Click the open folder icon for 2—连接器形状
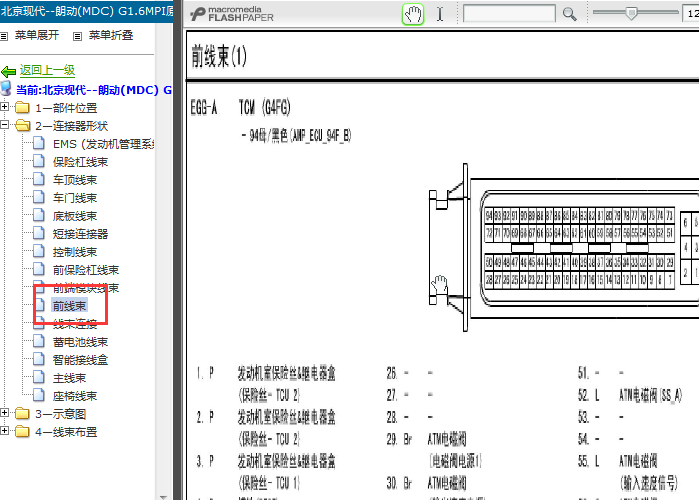The image size is (699, 500). click(x=22, y=126)
